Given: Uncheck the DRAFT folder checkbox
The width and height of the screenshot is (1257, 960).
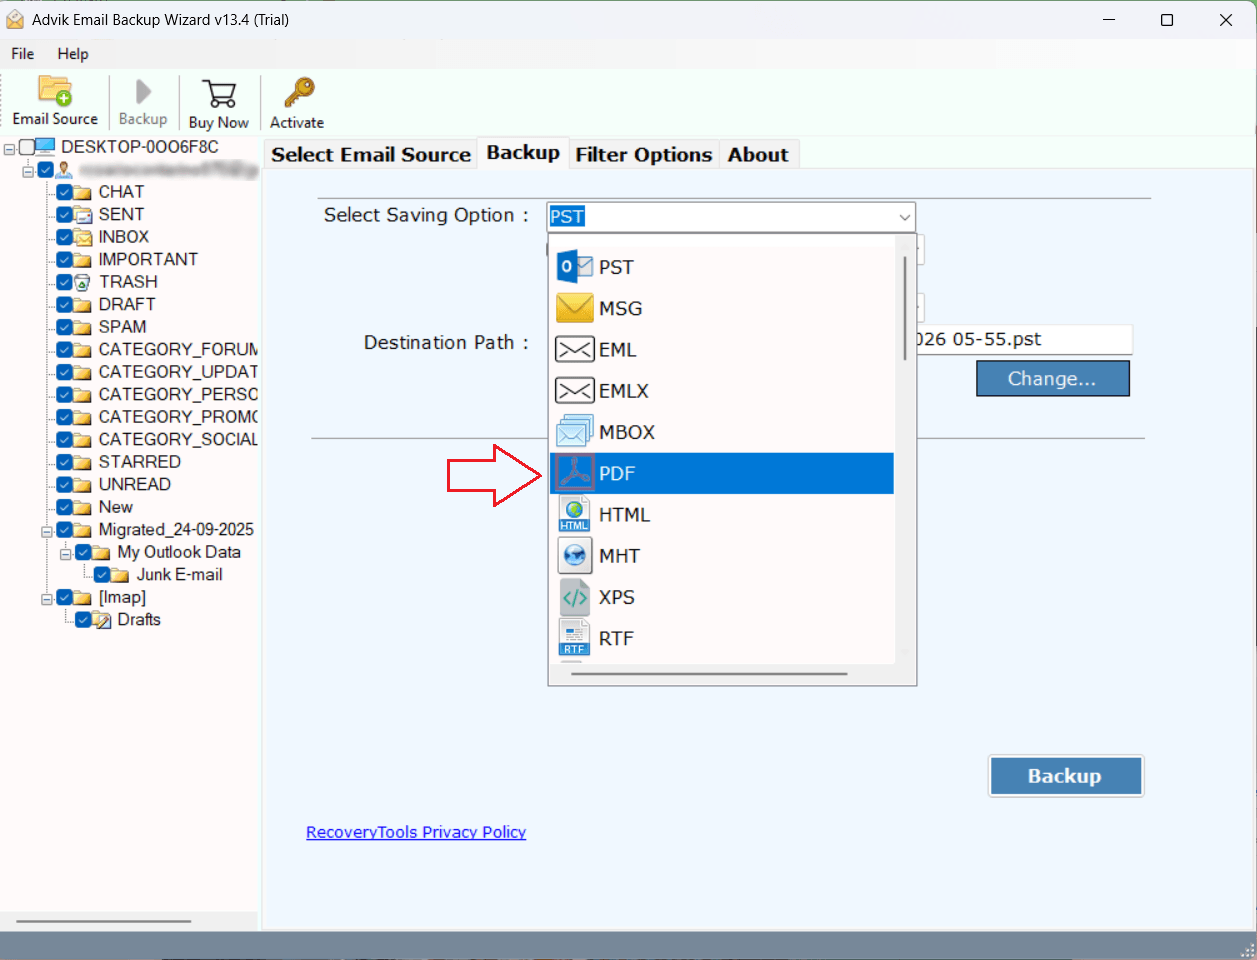Looking at the screenshot, I should pyautogui.click(x=64, y=304).
